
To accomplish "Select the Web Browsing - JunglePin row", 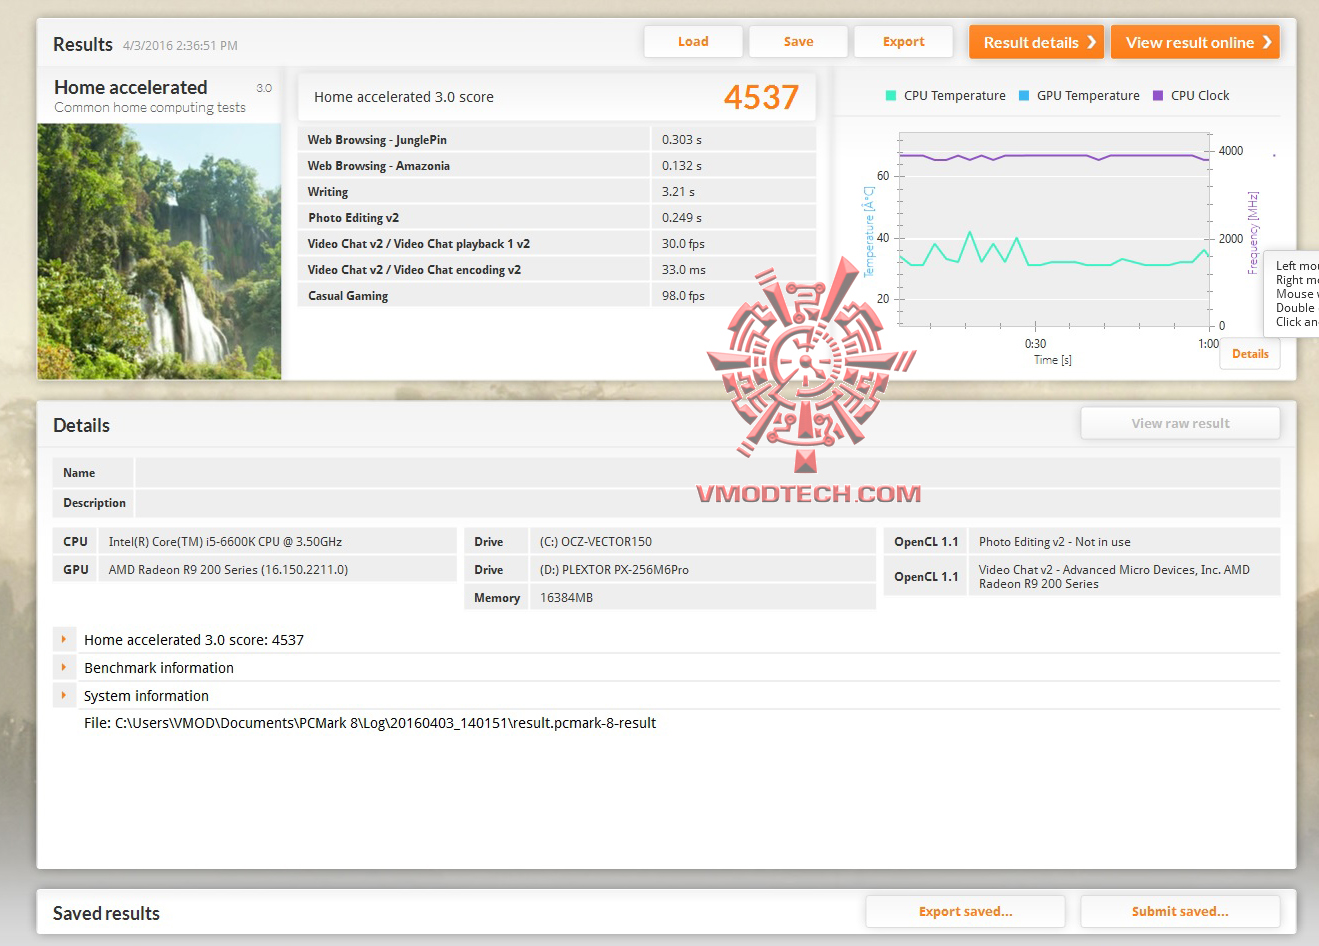I will pyautogui.click(x=556, y=140).
